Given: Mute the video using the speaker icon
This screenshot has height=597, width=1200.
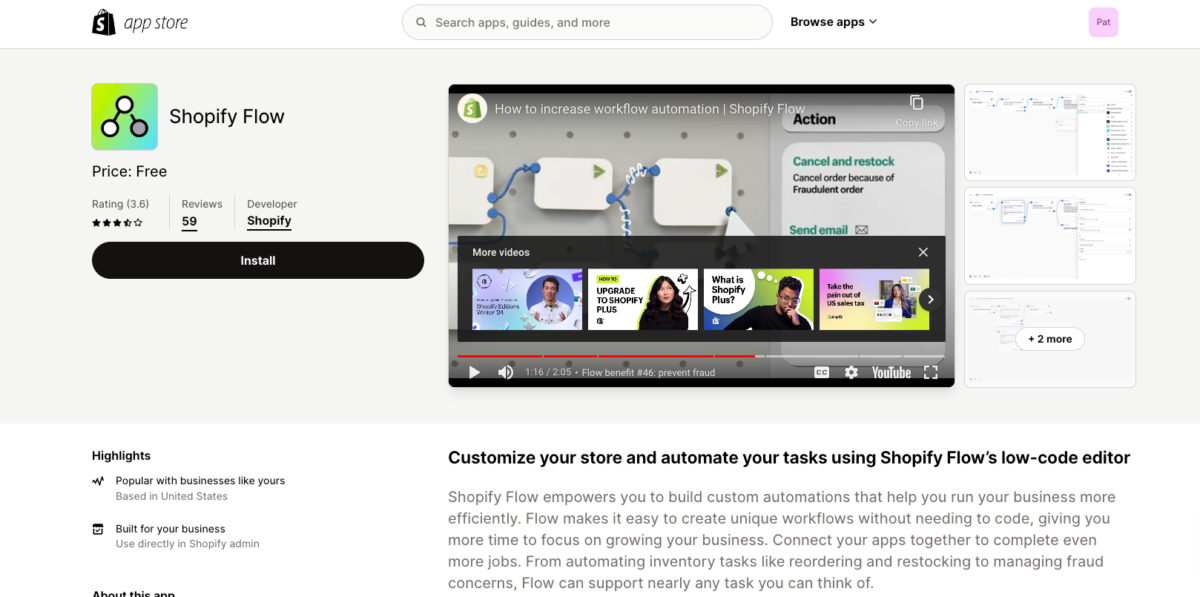Looking at the screenshot, I should [506, 372].
